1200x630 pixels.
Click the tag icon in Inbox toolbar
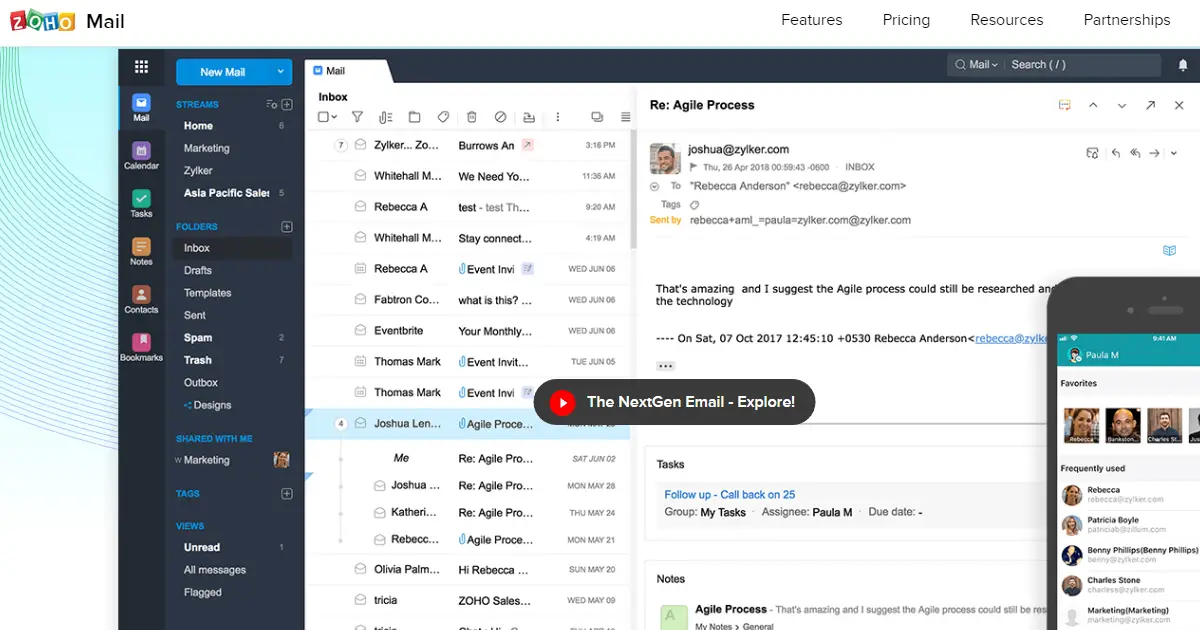click(443, 117)
